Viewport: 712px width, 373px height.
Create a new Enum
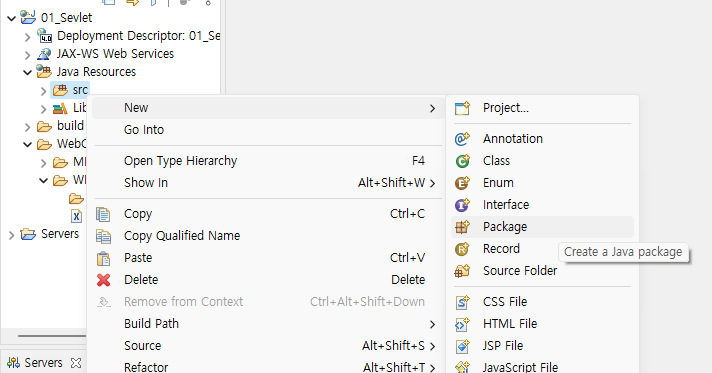pyautogui.click(x=542, y=183)
